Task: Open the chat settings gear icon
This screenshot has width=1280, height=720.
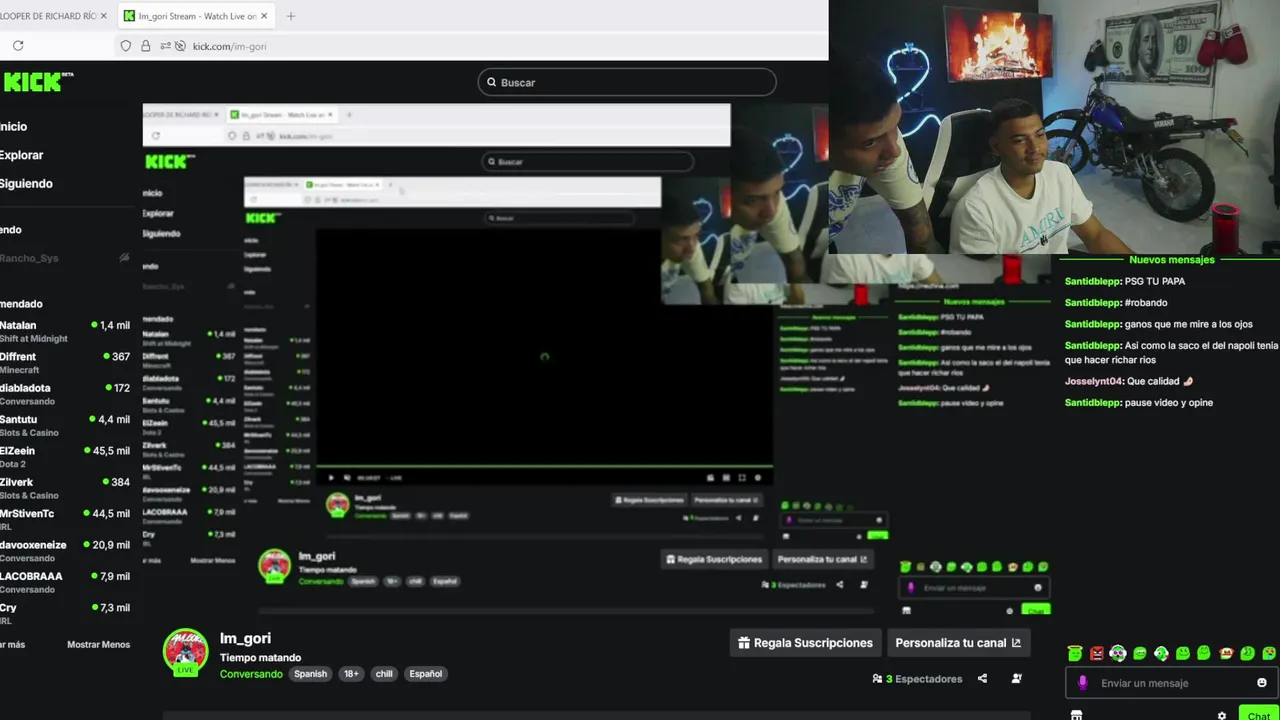Action: pos(1222,716)
